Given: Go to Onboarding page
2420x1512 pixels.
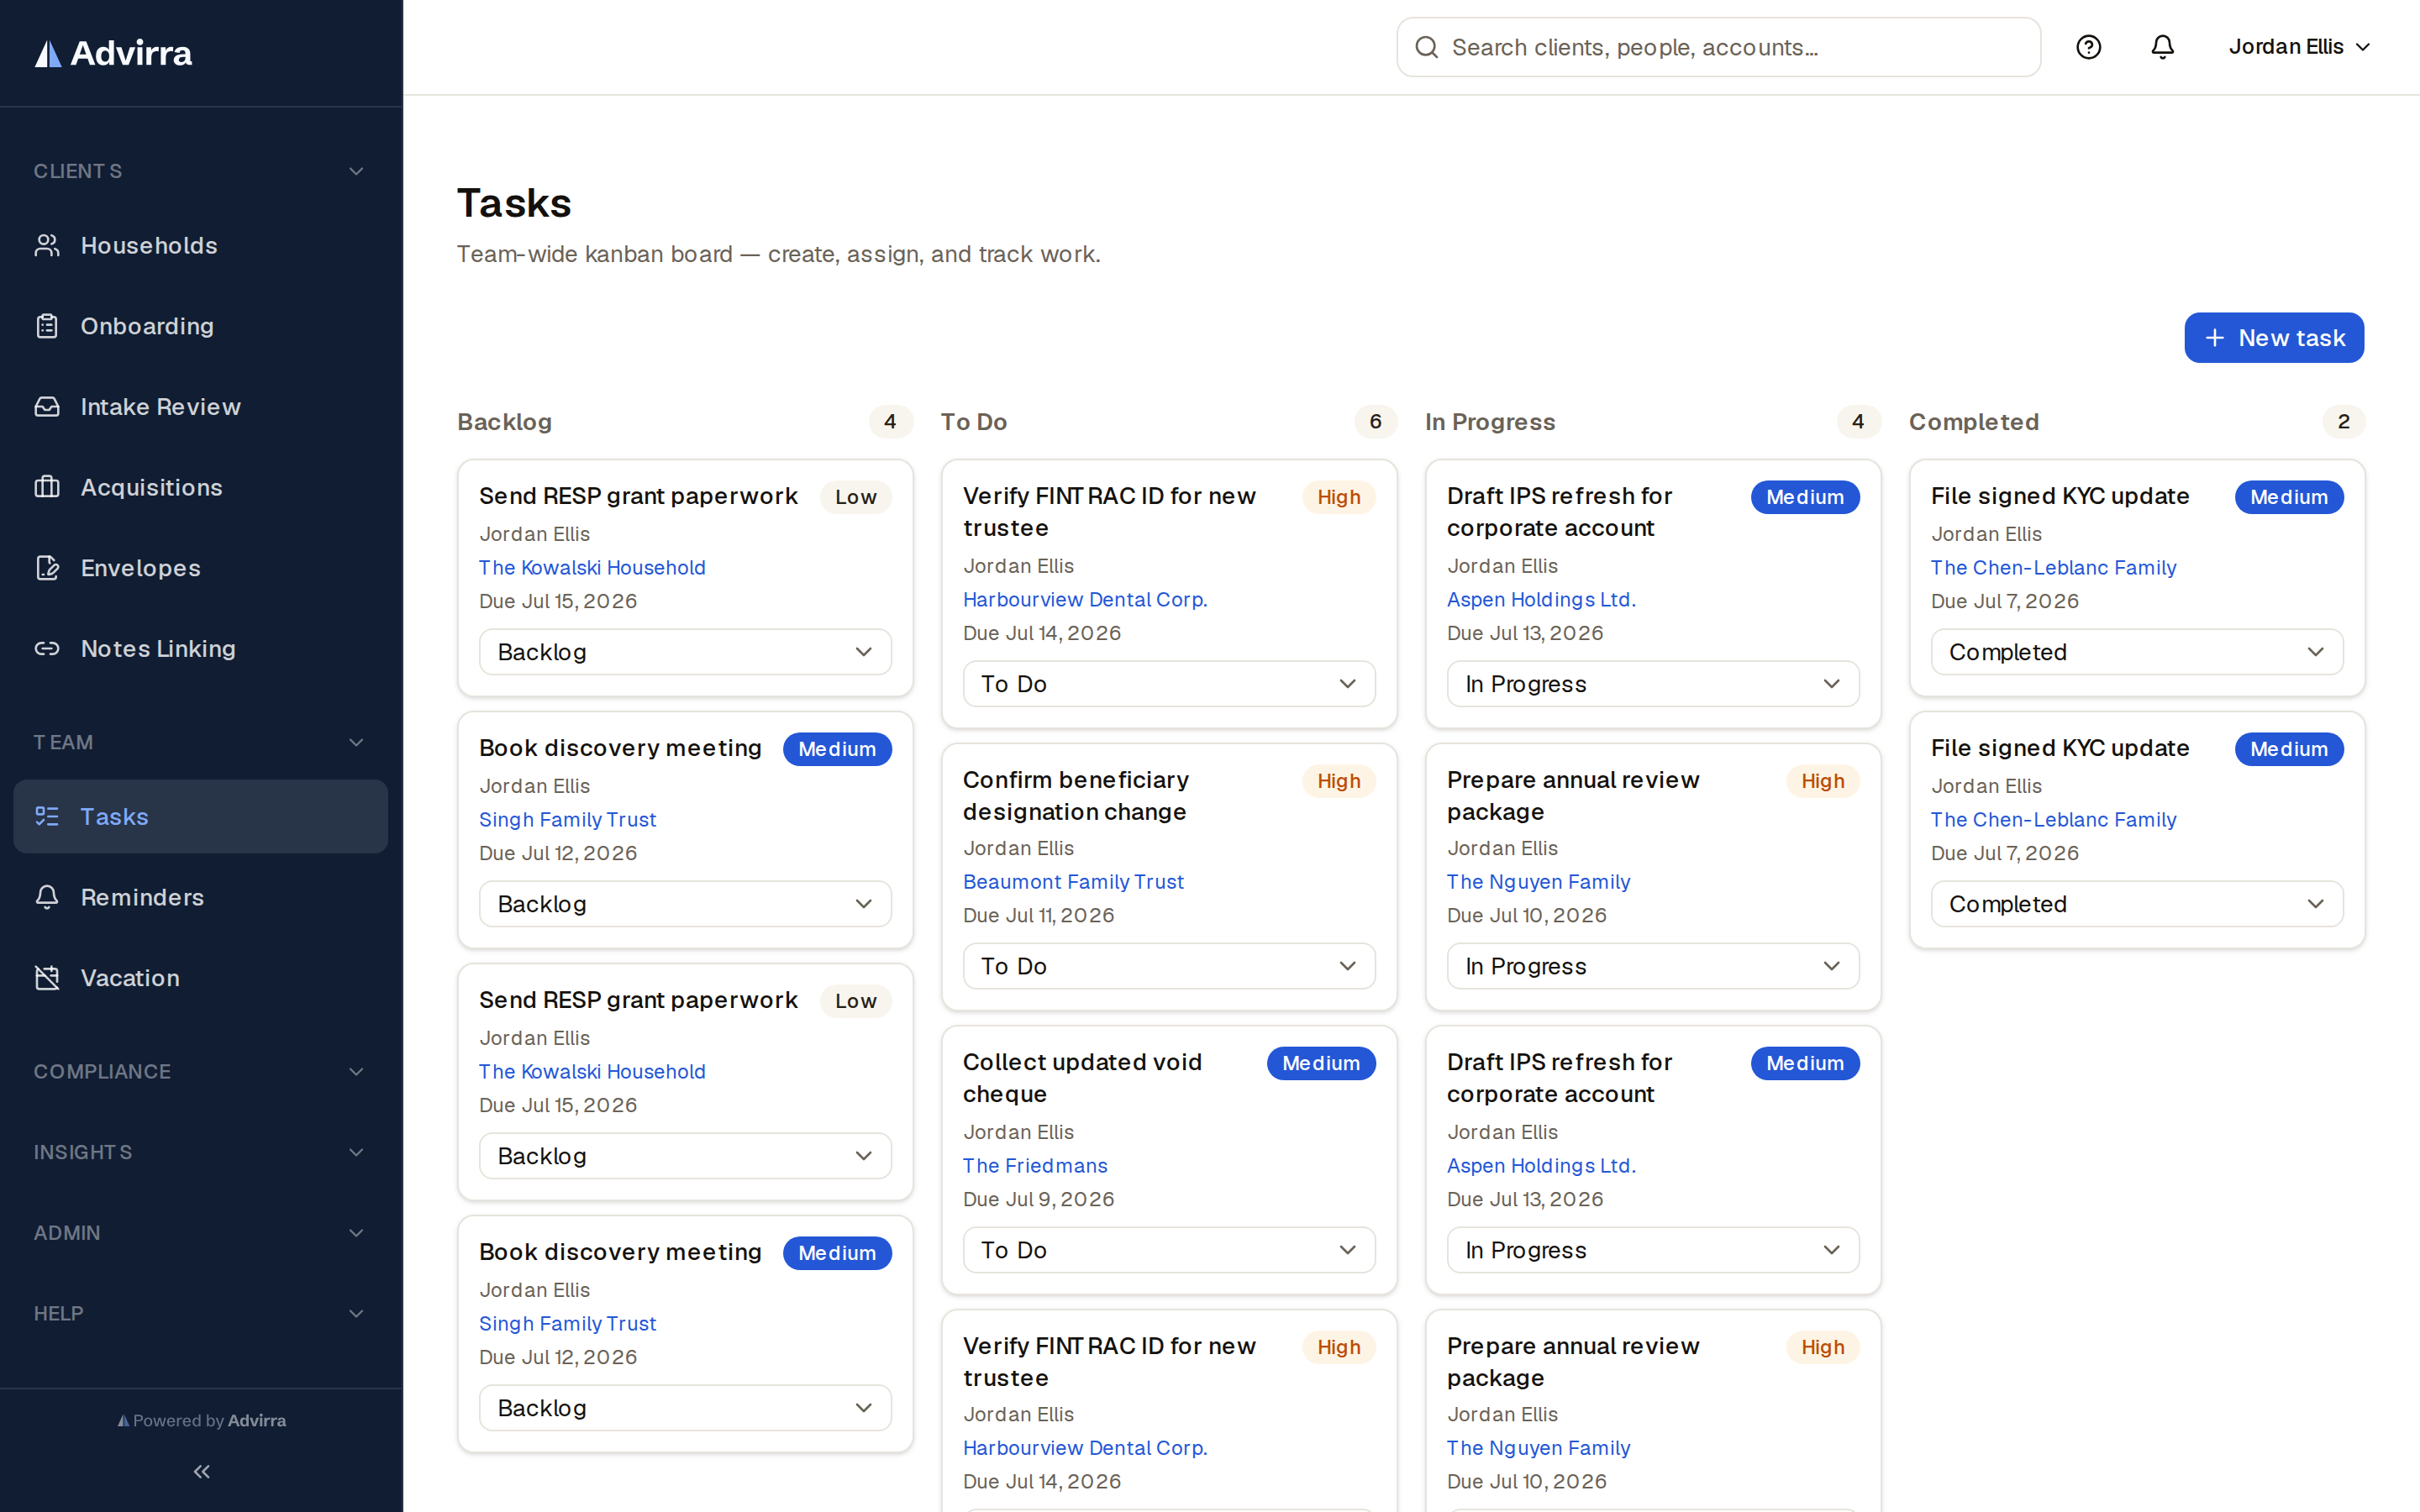Looking at the screenshot, I should (201, 326).
